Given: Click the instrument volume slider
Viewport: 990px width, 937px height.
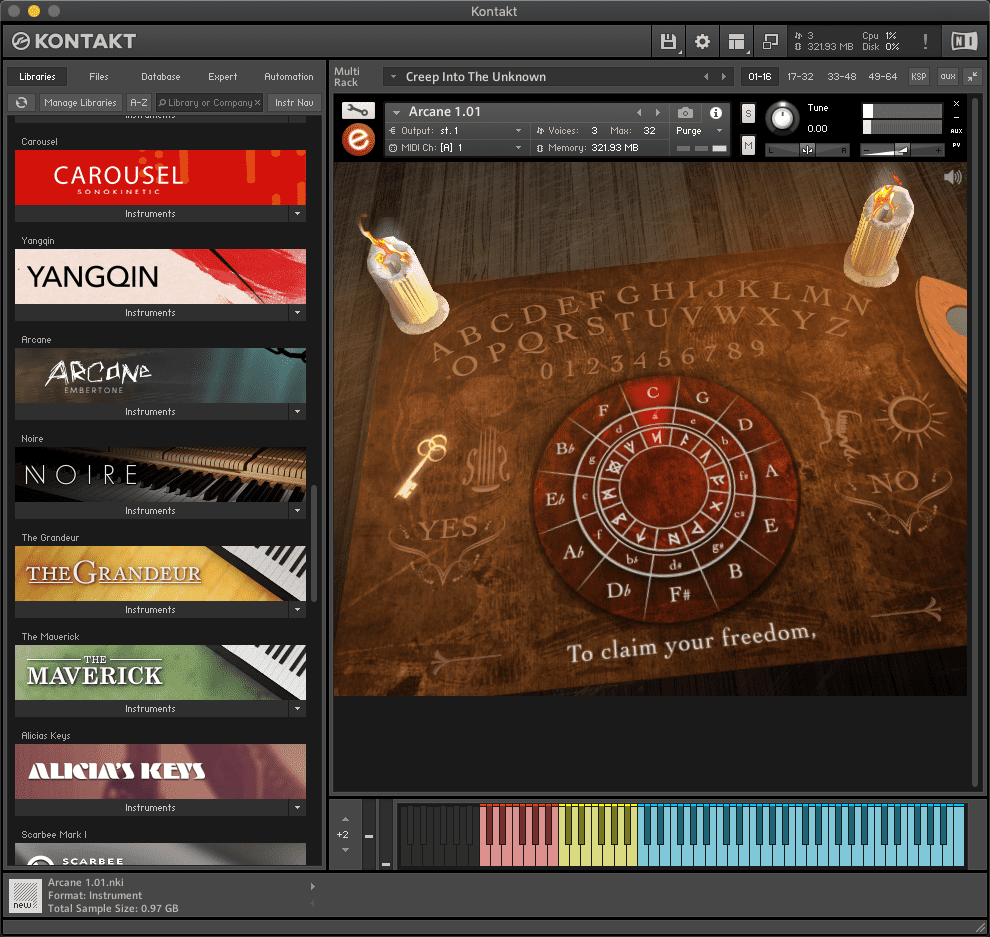Looking at the screenshot, I should 902,150.
